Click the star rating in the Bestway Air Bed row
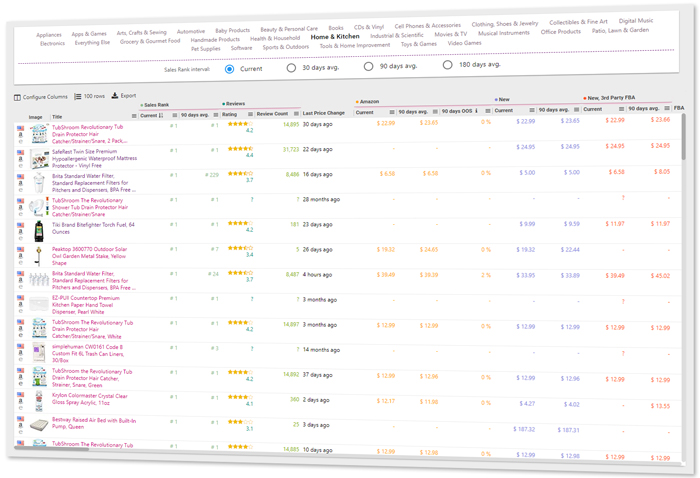This screenshot has height=478, width=700. [x=240, y=421]
